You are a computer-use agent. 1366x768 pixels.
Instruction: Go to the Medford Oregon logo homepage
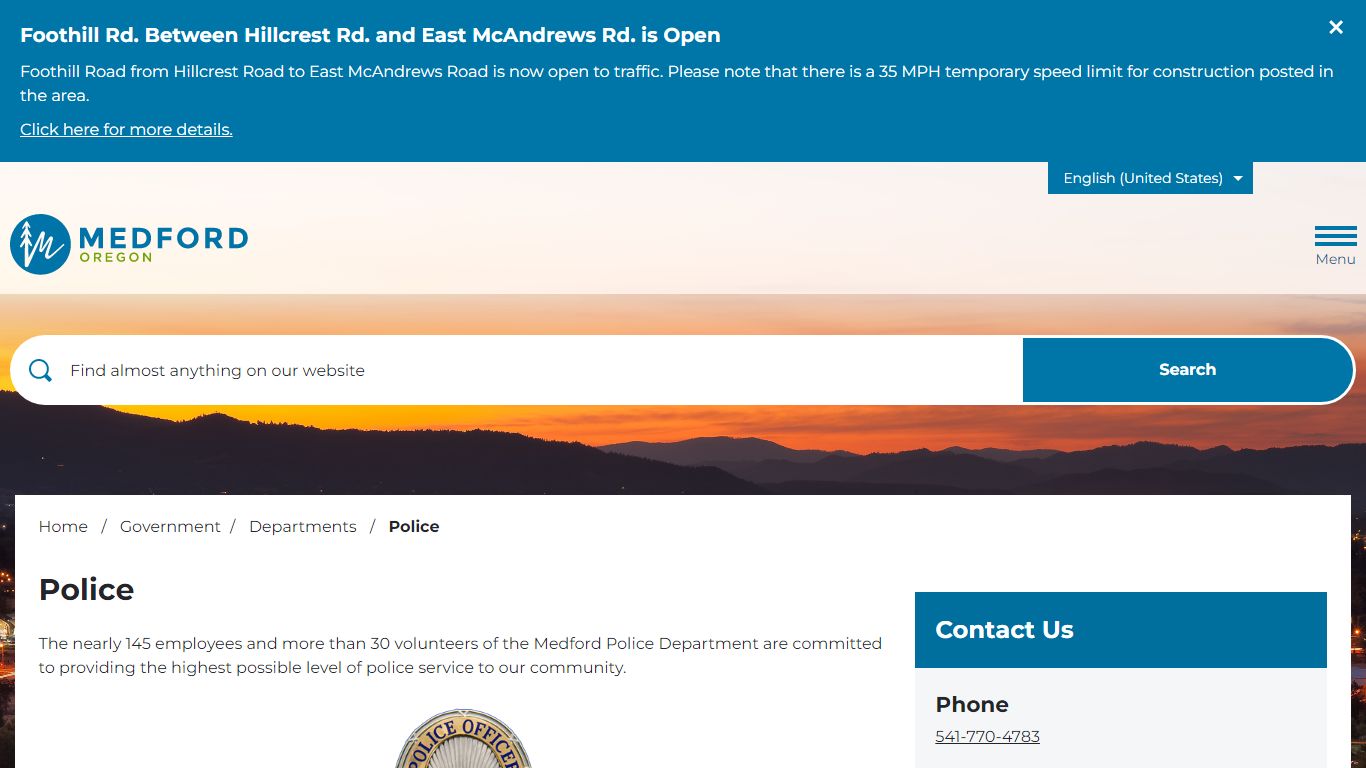pyautogui.click(x=129, y=244)
